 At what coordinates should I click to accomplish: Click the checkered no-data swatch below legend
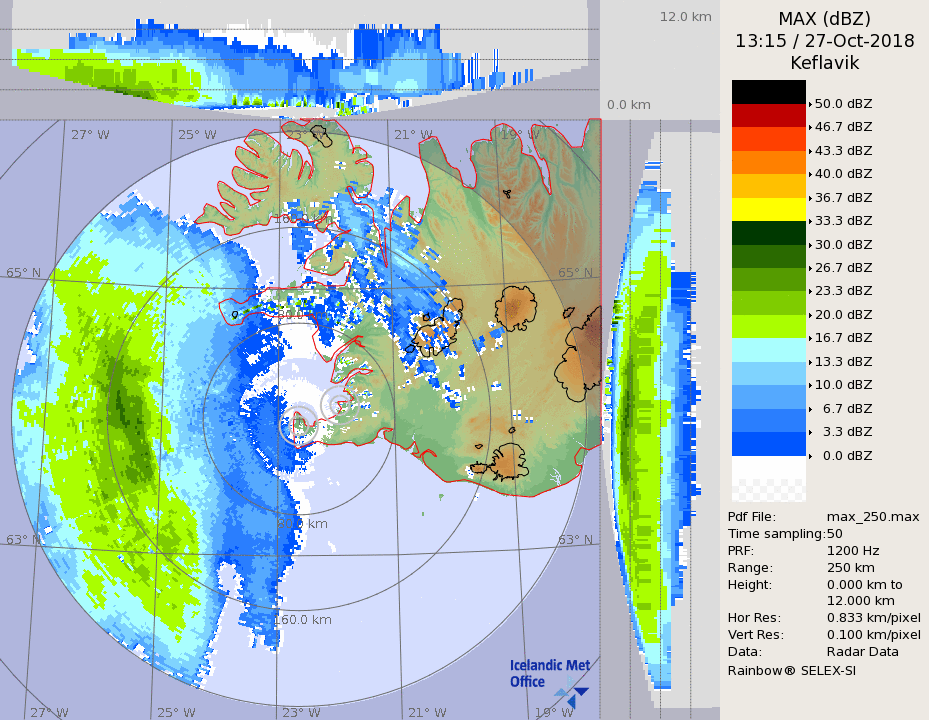click(768, 490)
